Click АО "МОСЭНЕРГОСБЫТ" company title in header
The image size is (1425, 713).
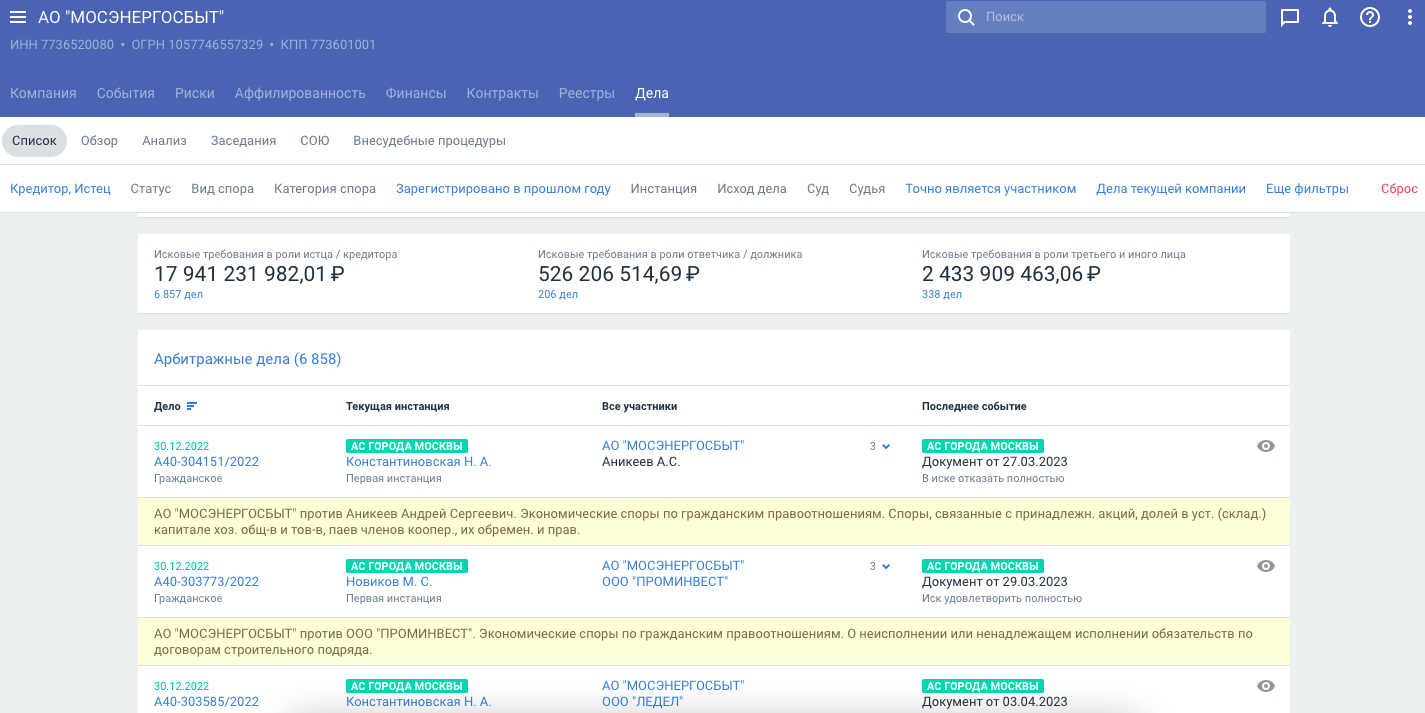click(131, 17)
